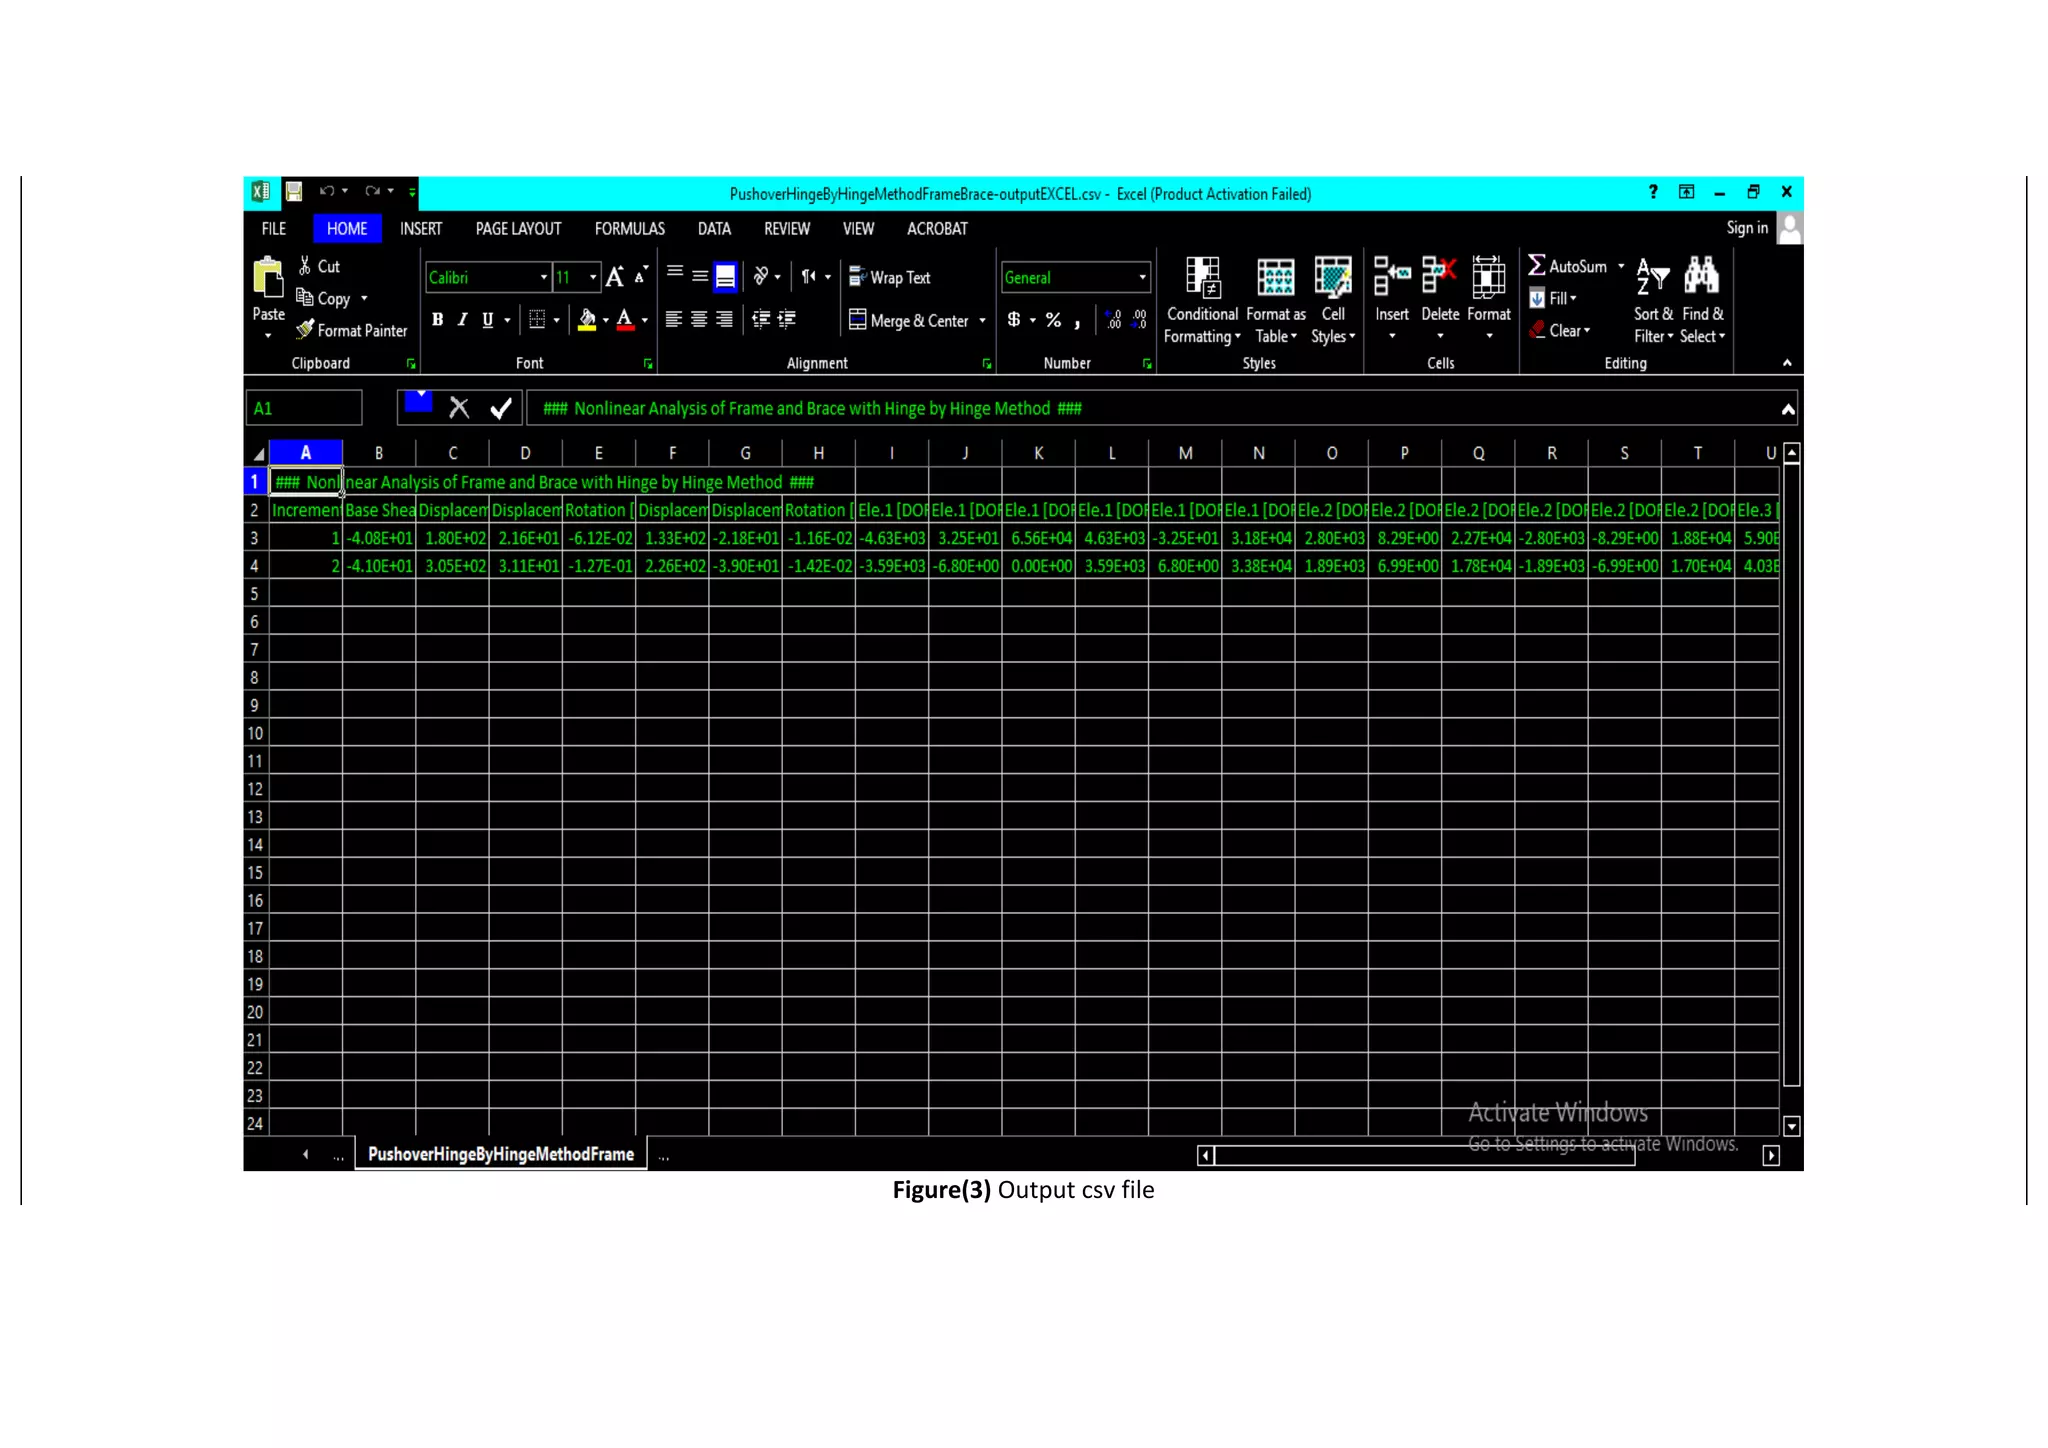The image size is (2048, 1448).
Task: Pick the red Font Color swatch
Action: point(625,320)
